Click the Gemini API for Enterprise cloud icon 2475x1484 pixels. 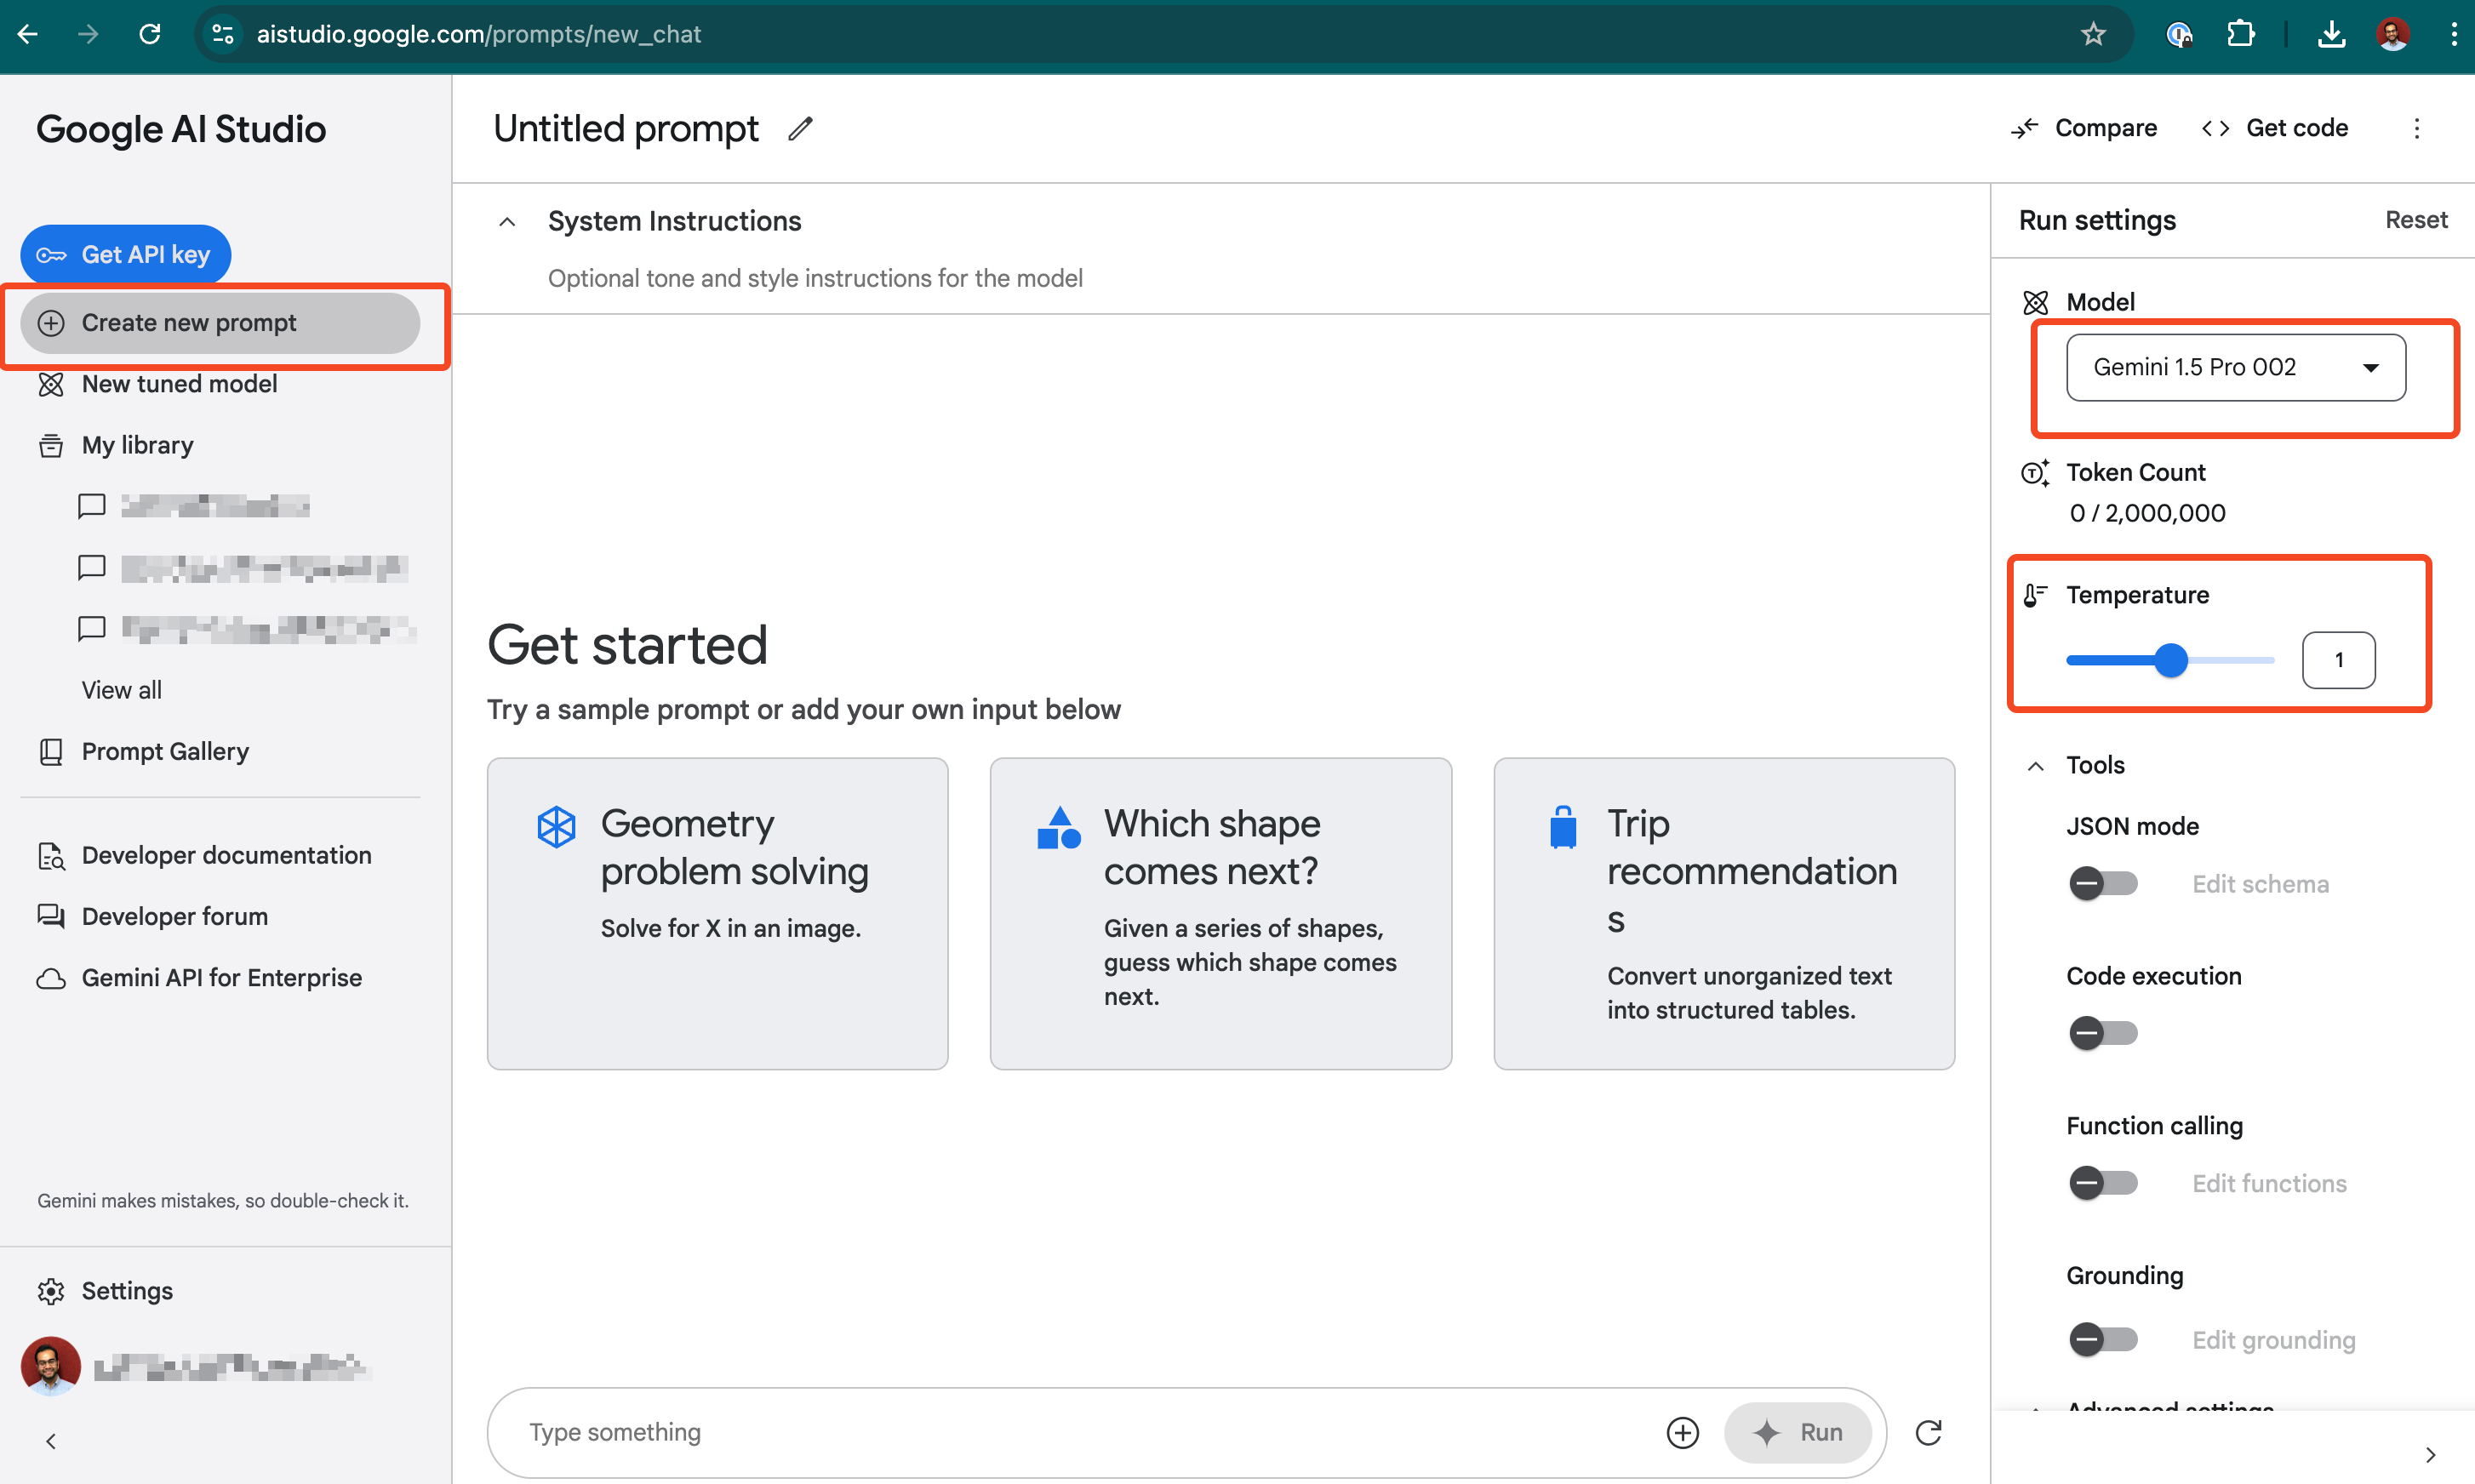coord(50,977)
